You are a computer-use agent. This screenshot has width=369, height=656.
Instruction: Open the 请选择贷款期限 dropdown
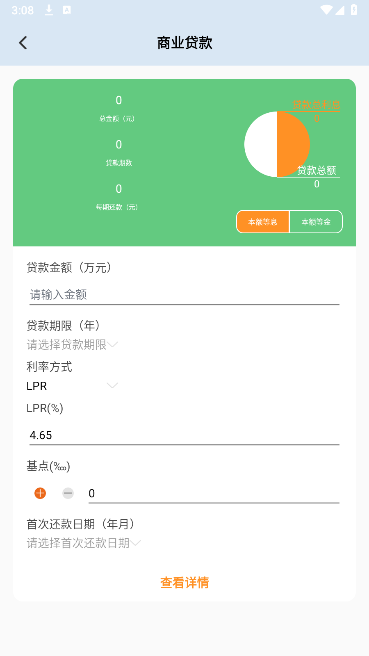(72, 345)
